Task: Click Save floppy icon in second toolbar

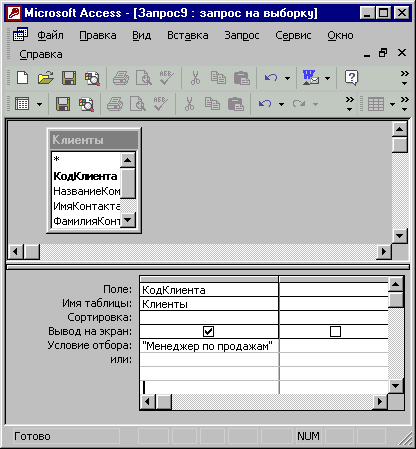Action: point(63,104)
